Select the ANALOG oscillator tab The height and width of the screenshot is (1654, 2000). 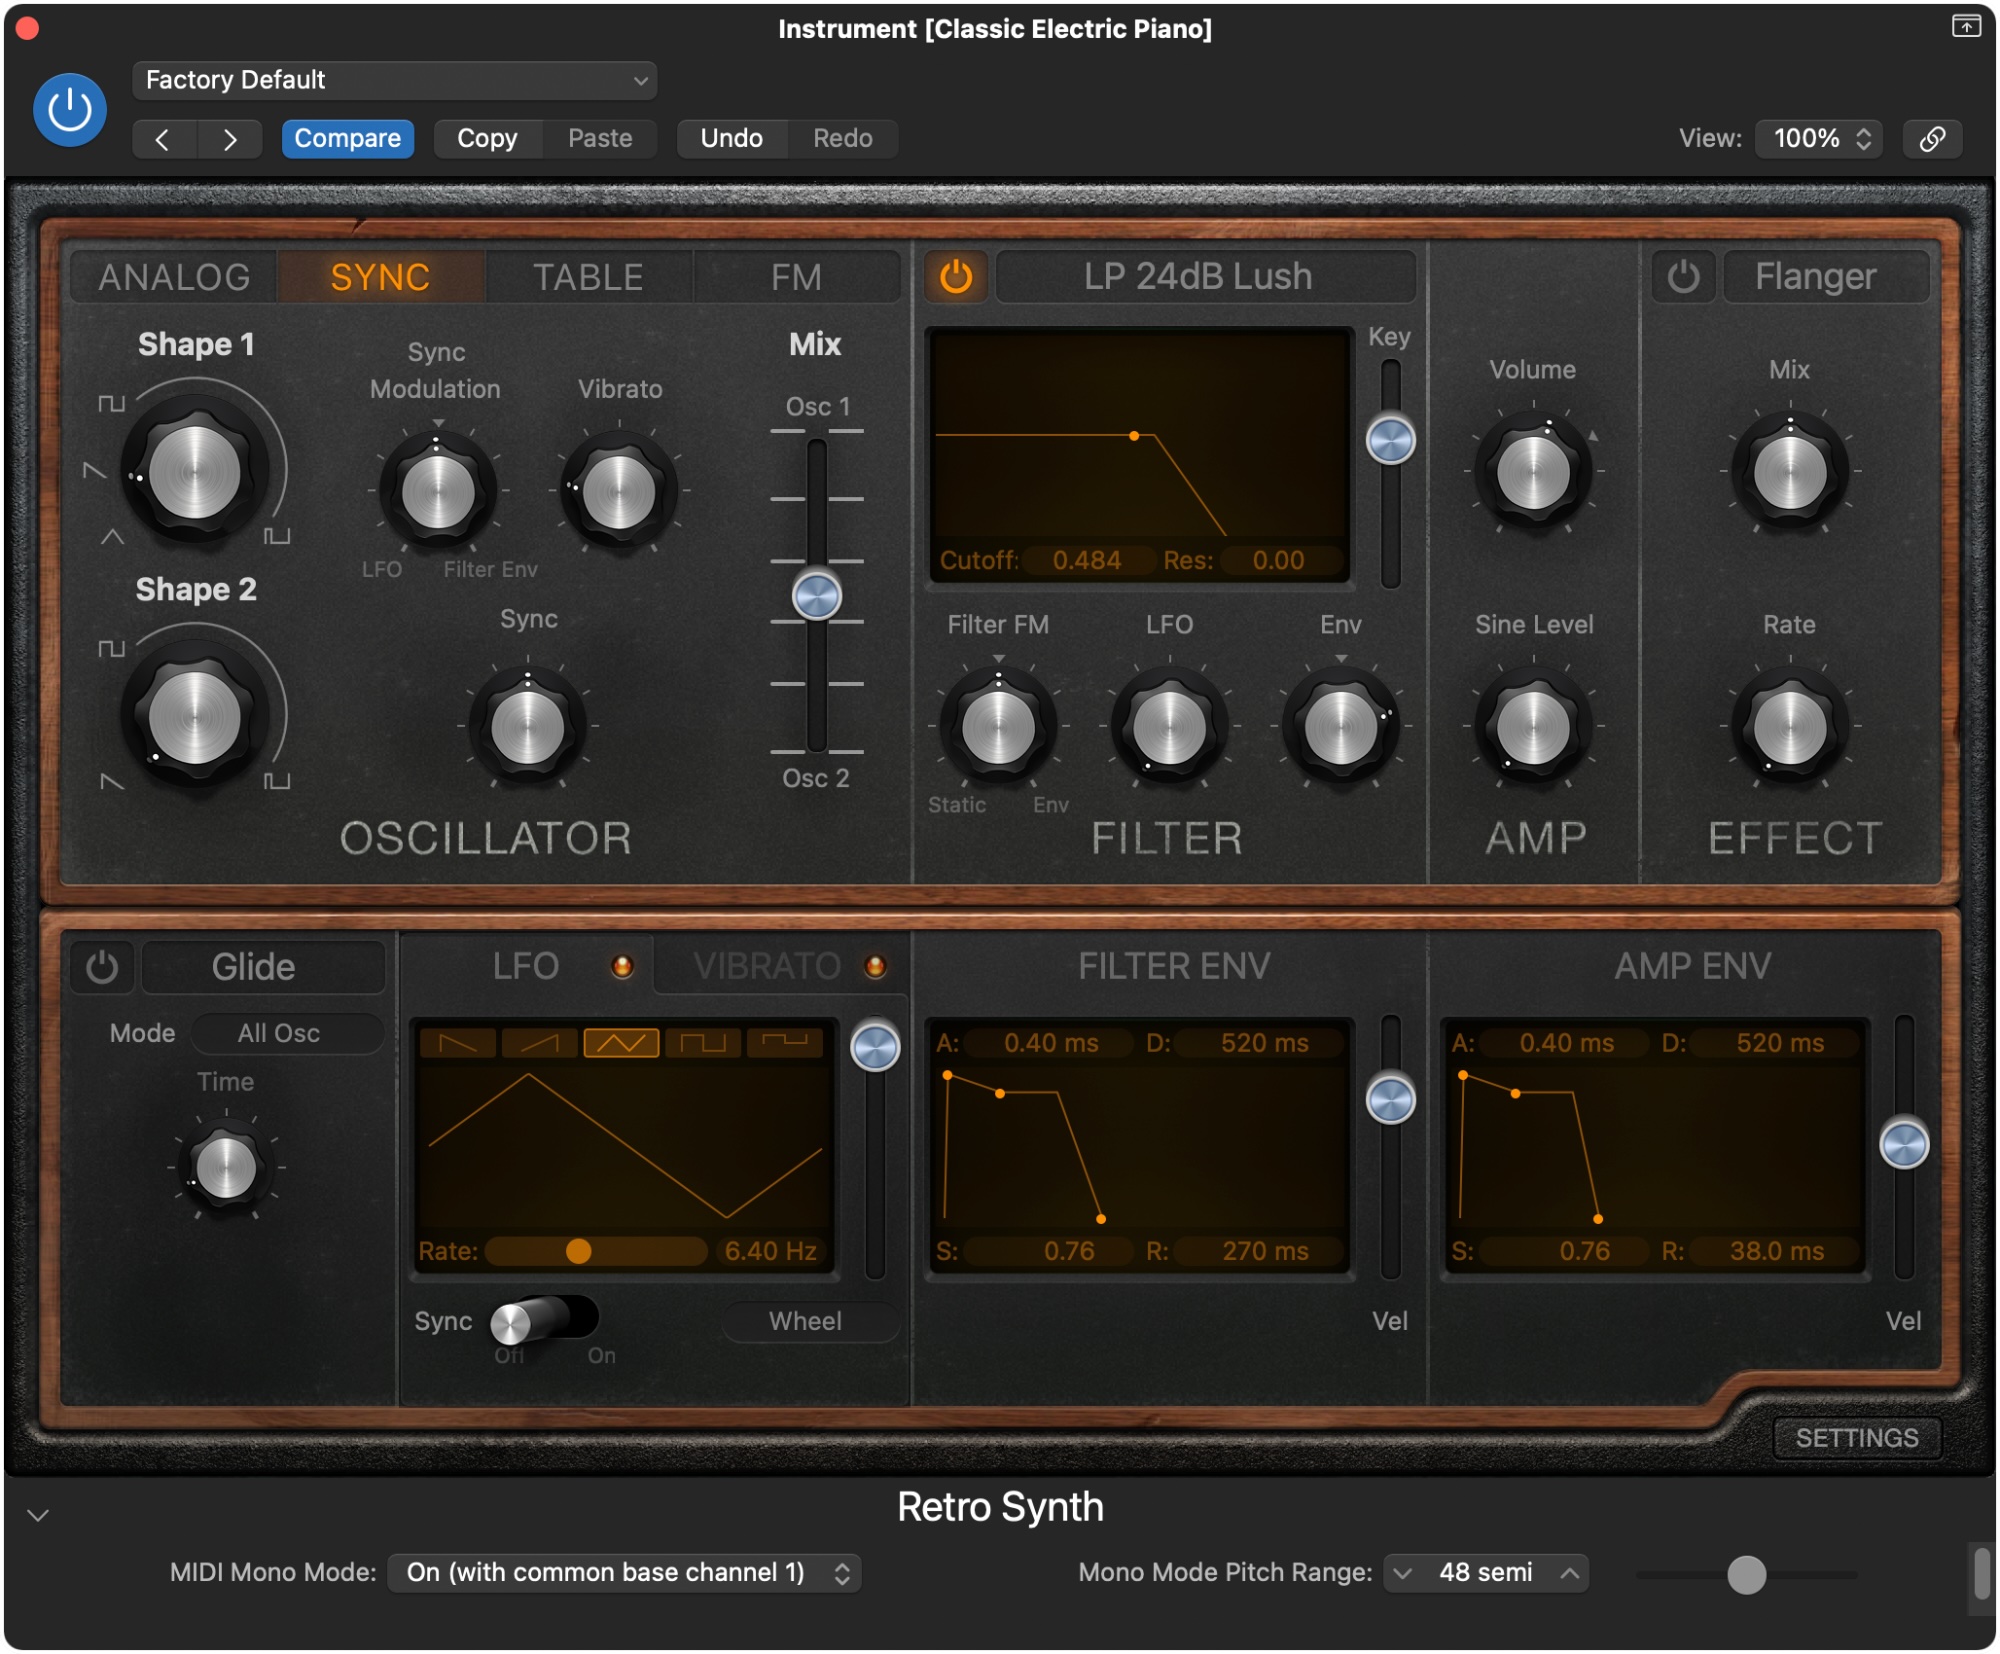(174, 277)
